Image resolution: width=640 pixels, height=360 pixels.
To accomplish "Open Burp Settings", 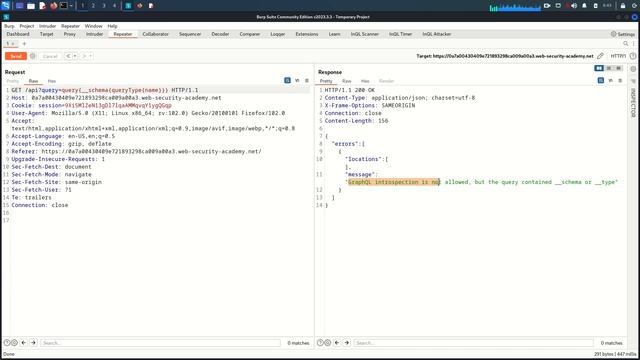I will (x=623, y=34).
